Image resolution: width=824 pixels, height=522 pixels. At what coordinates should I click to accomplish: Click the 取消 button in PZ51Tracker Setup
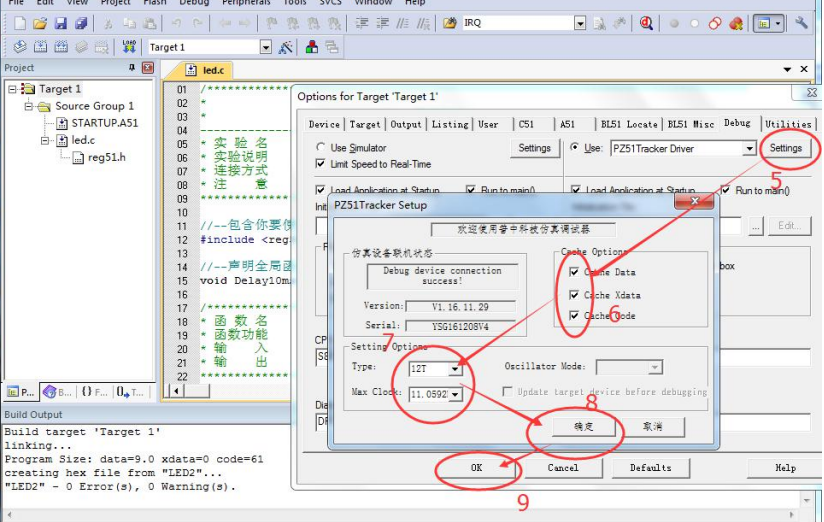653,426
